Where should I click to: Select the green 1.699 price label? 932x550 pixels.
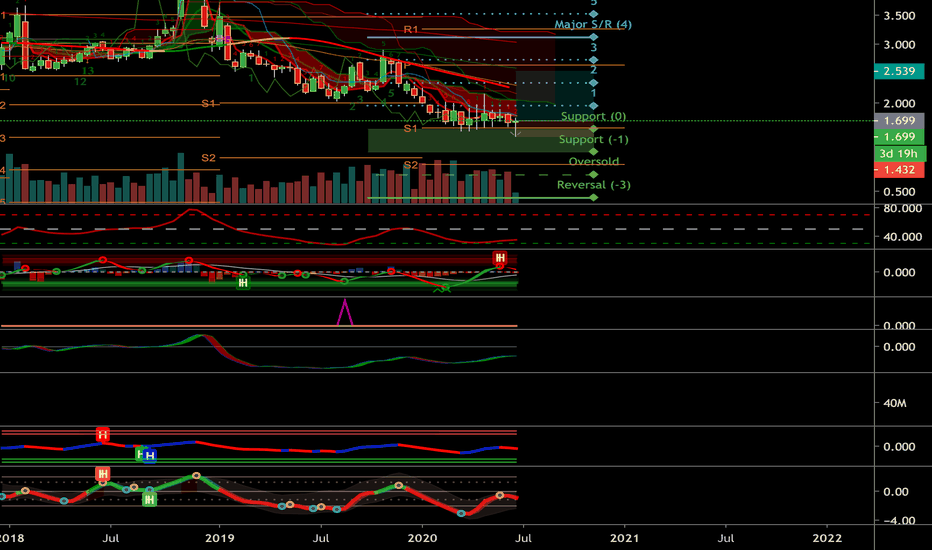899,137
